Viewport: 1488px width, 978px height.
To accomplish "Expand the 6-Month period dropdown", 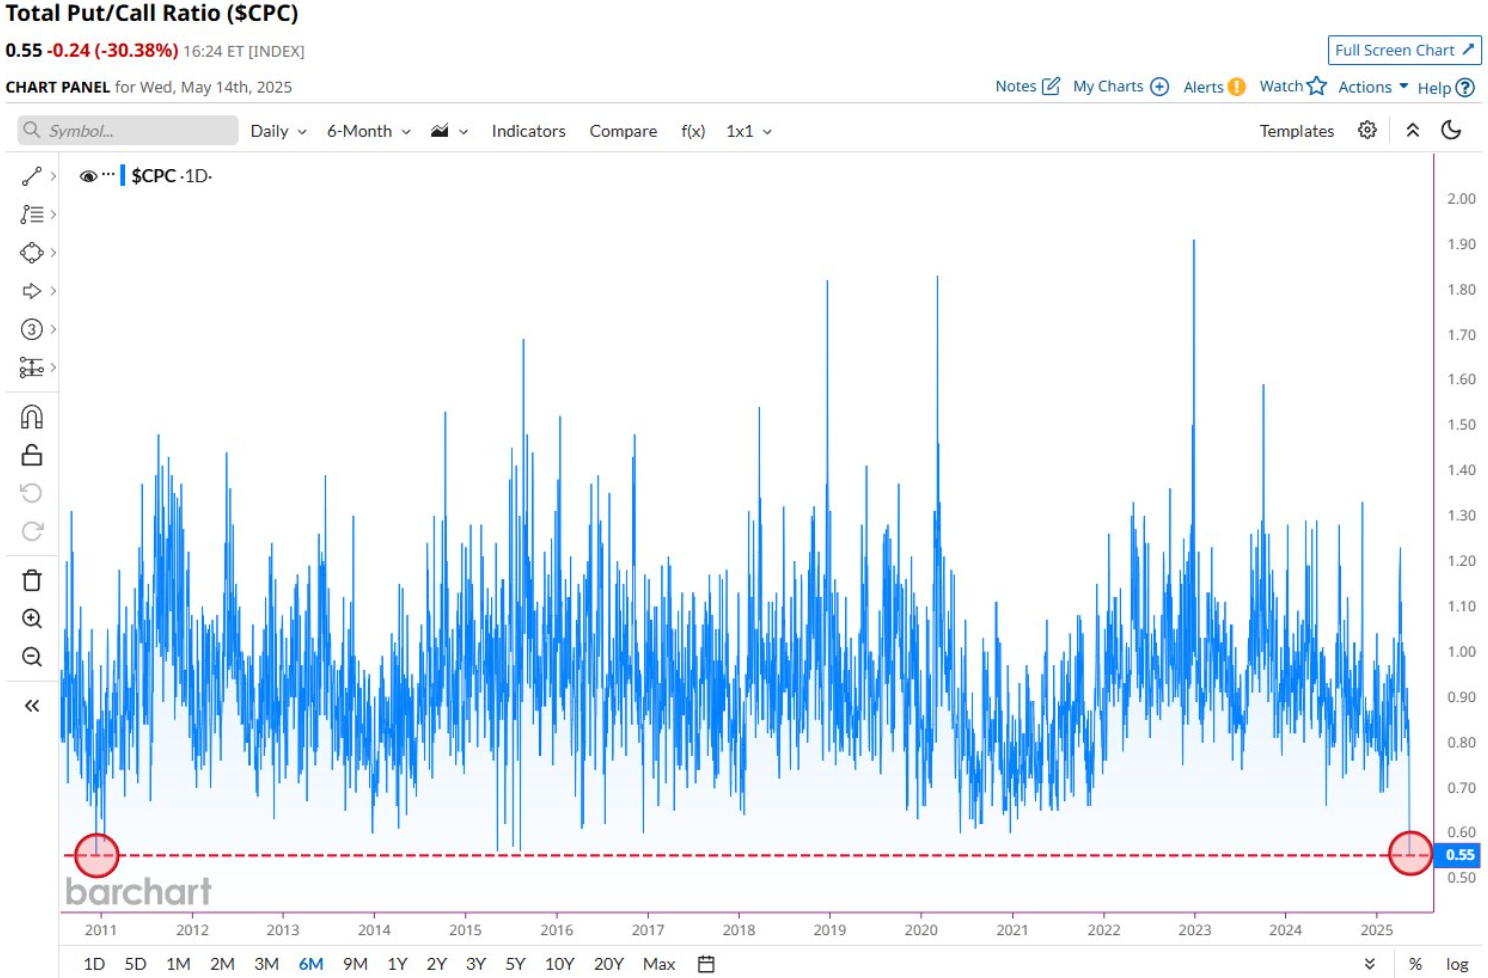I will click(x=368, y=131).
